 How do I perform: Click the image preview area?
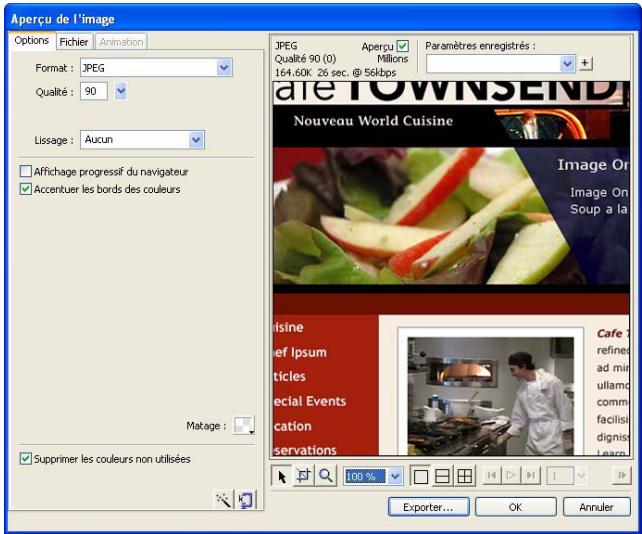point(451,268)
